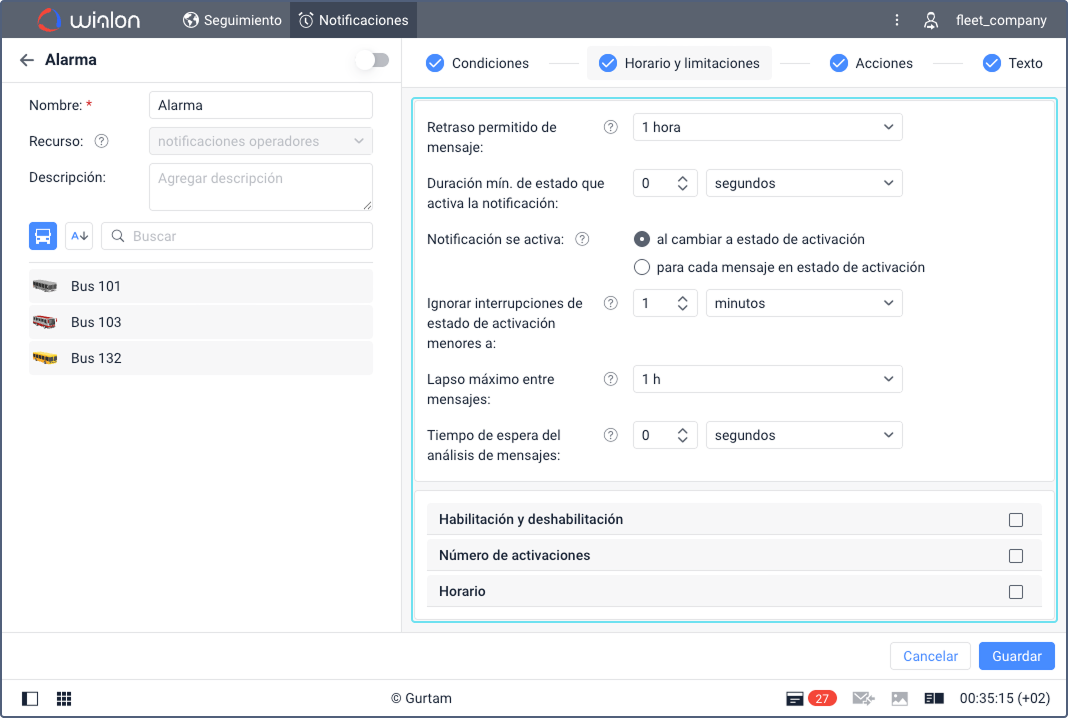Click the alphabetical sort order icon

[x=79, y=236]
